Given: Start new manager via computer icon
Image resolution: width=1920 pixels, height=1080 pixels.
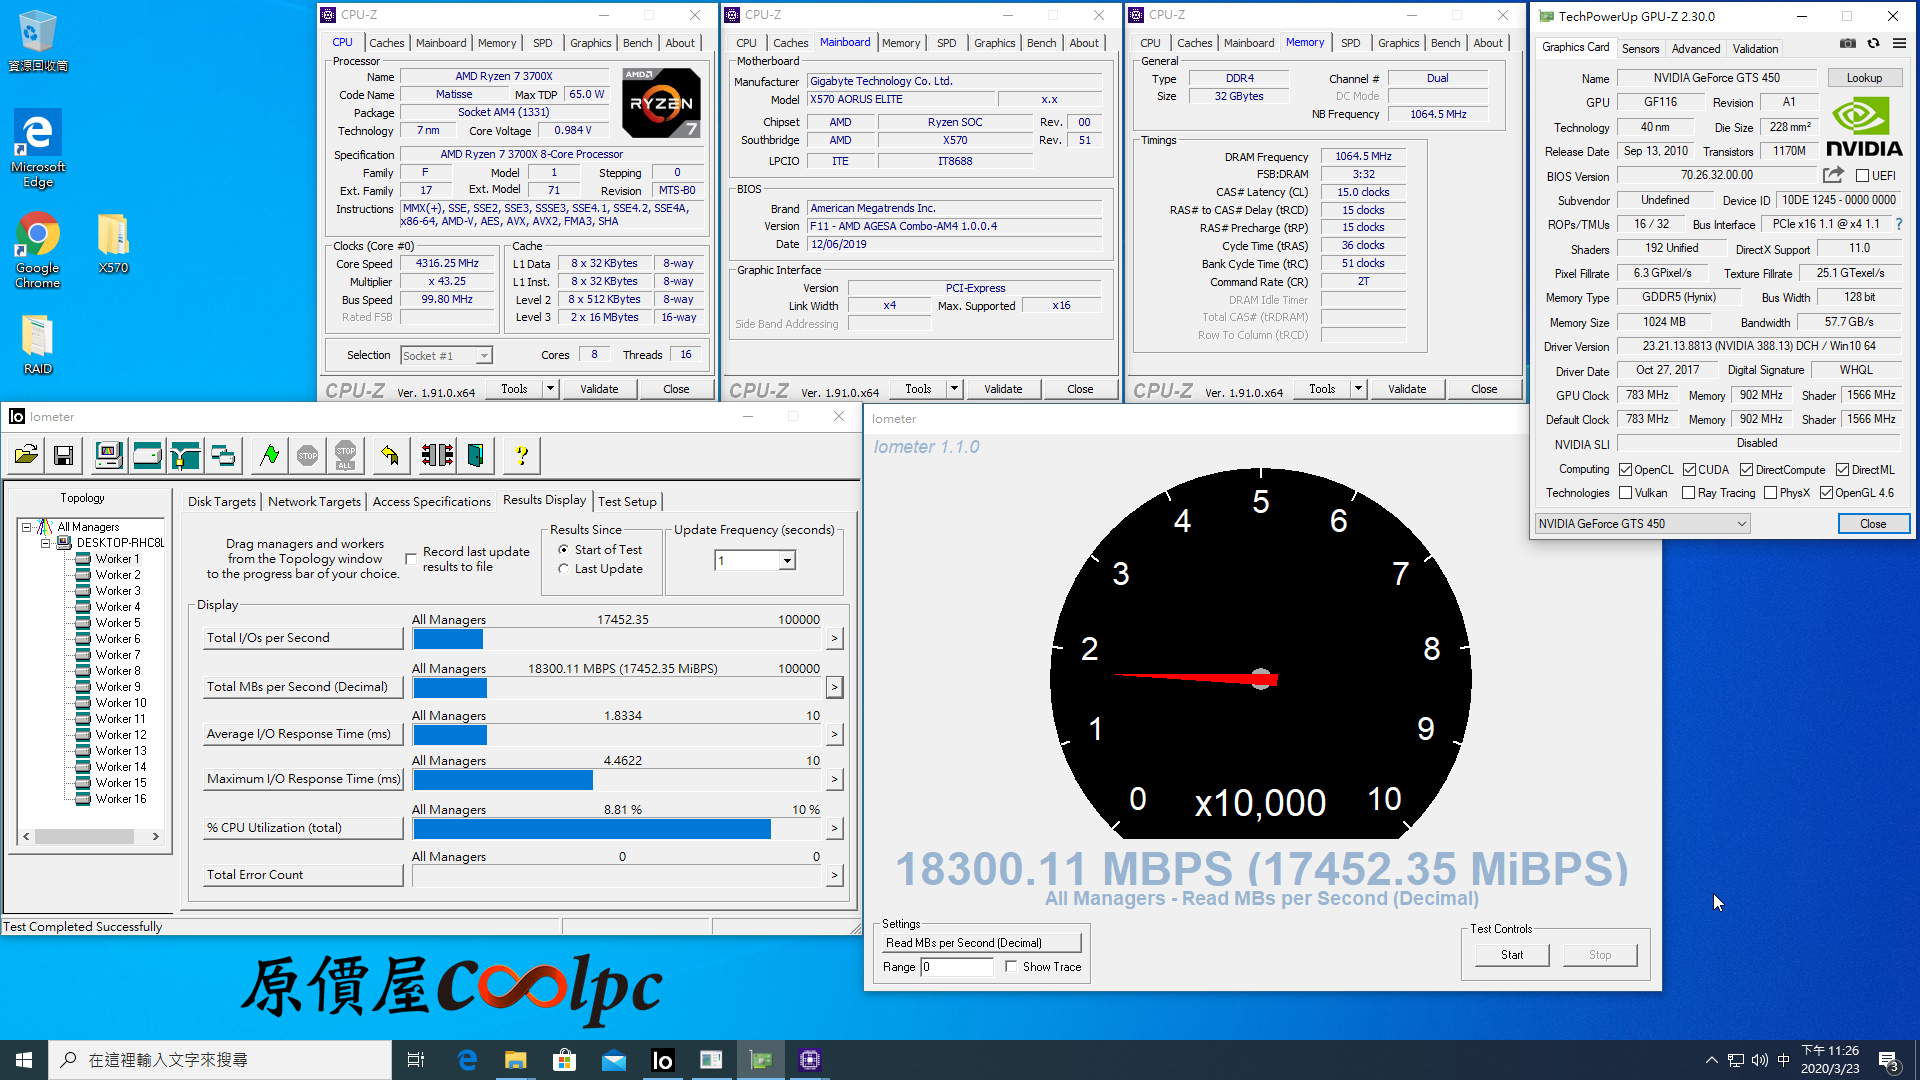Looking at the screenshot, I should tap(108, 456).
